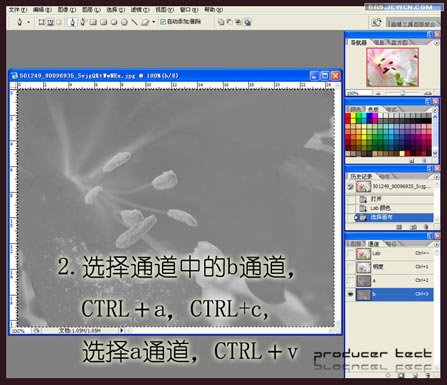Switch to the 历史记录 History tab
Screen dimensions: 447x385
pyautogui.click(x=361, y=176)
